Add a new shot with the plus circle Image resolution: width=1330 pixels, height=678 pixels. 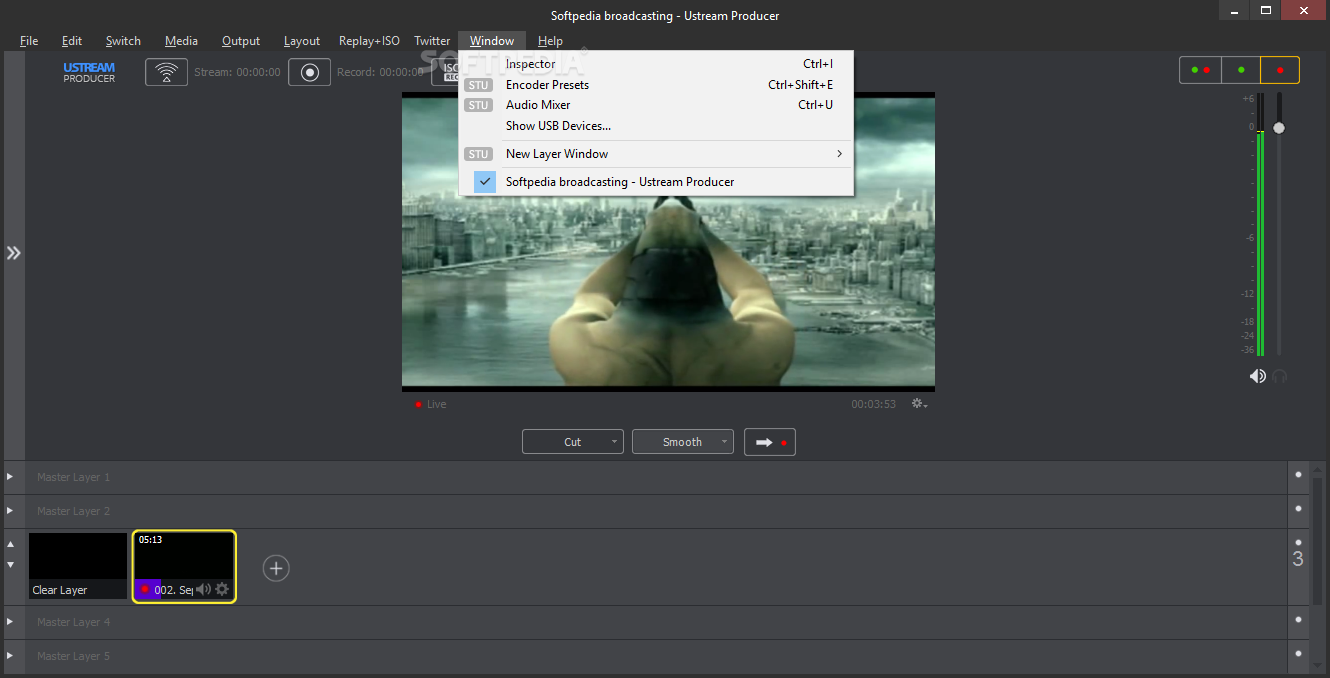click(276, 568)
